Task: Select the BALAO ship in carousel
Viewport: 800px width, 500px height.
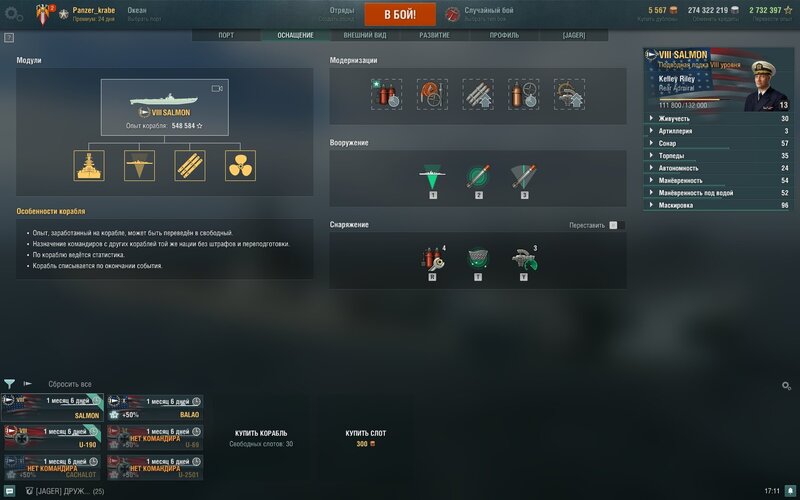Action: pos(155,408)
